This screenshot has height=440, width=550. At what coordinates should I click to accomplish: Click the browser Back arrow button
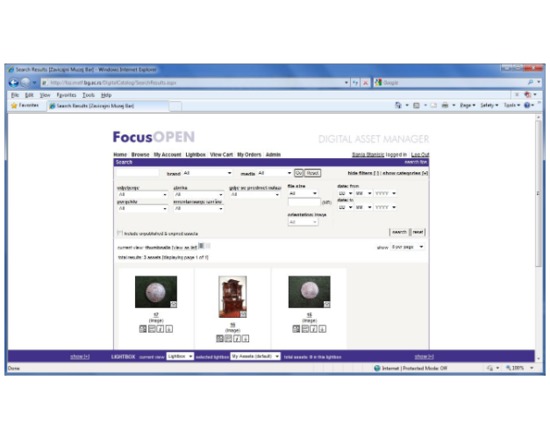pos(14,83)
